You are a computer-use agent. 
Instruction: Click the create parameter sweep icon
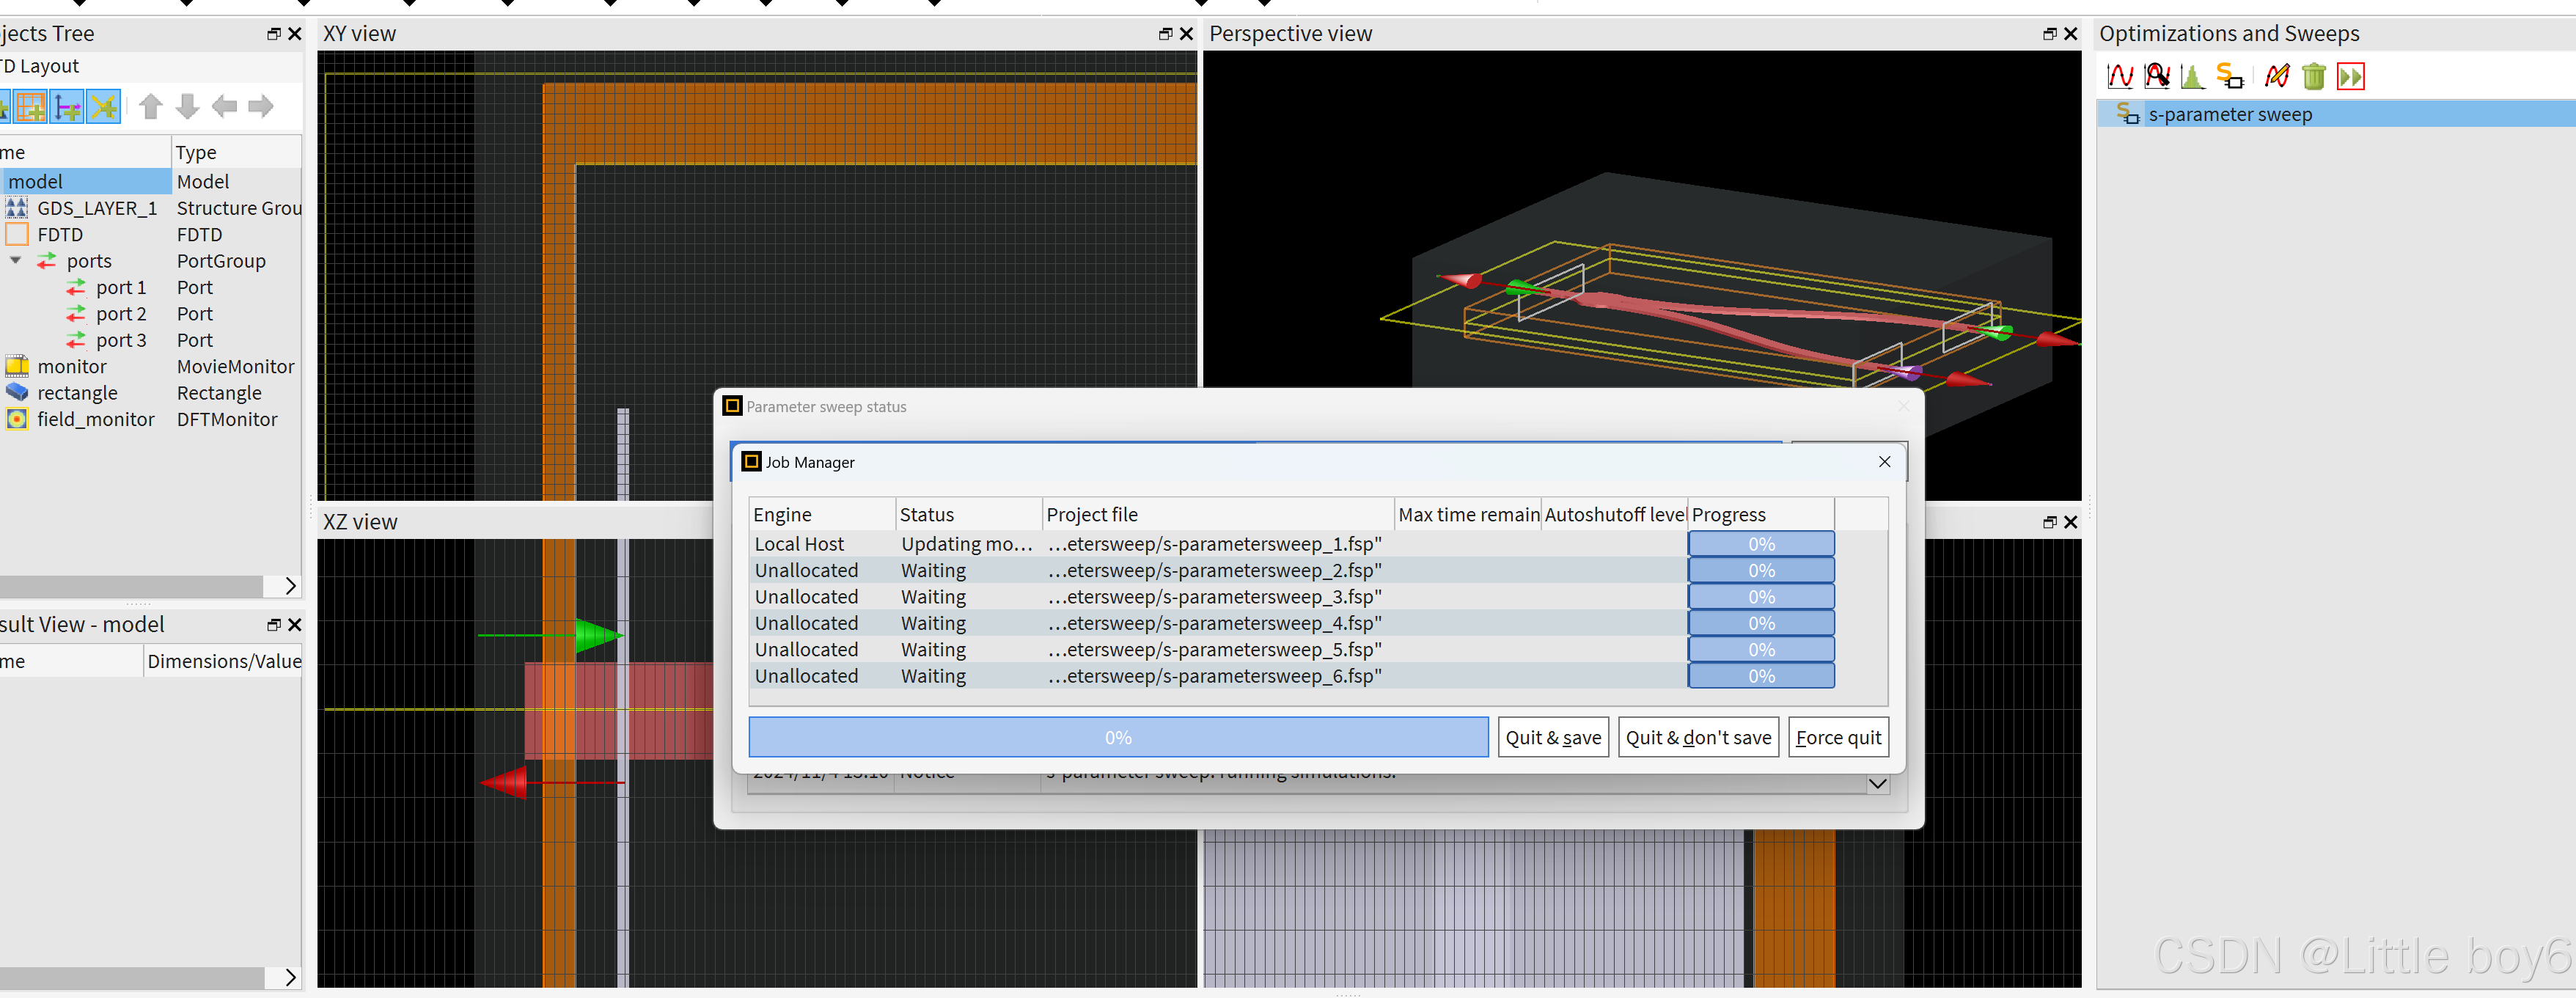point(2119,76)
